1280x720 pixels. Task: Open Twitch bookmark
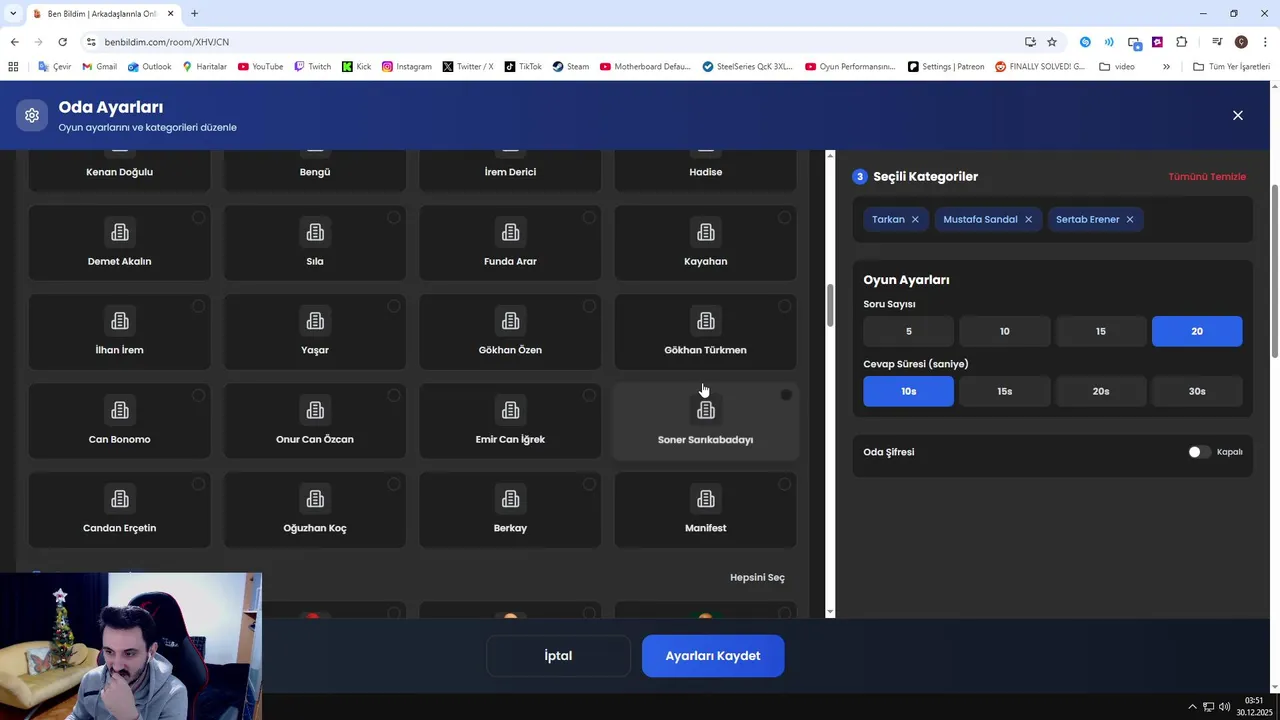(312, 67)
